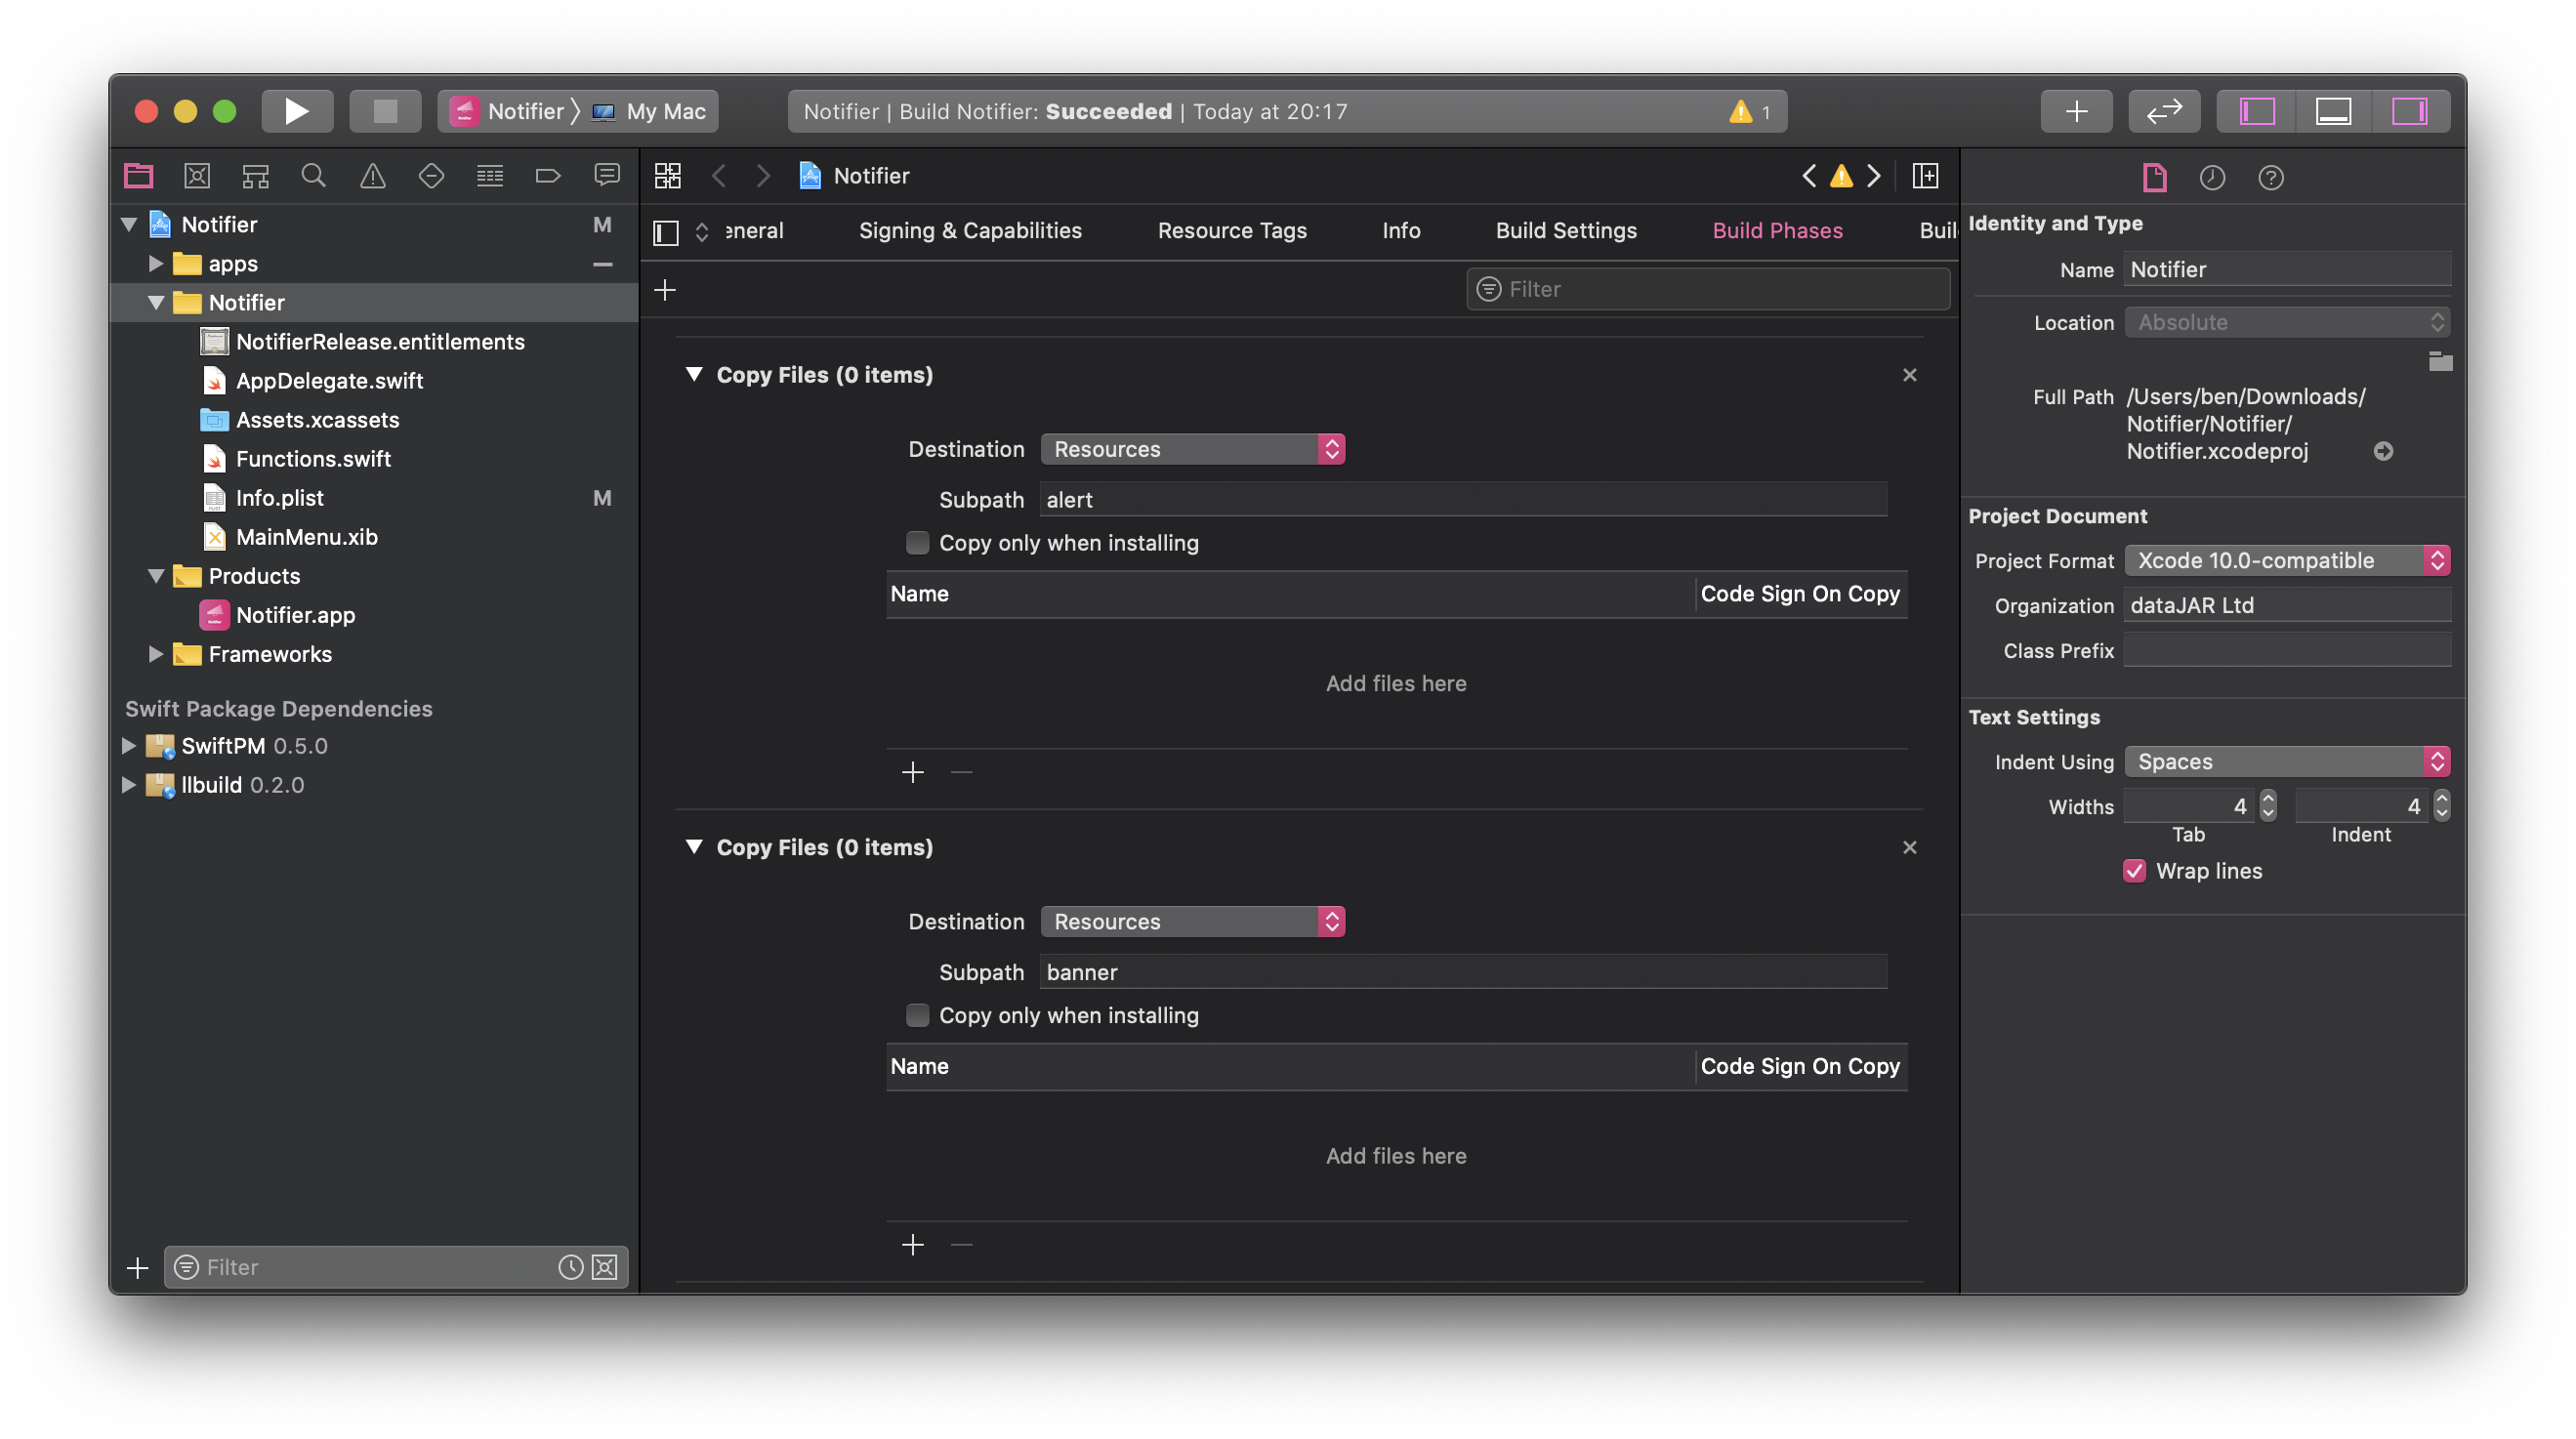Remove the banner Copy Files phase
The width and height of the screenshot is (2576, 1439).
1909,848
